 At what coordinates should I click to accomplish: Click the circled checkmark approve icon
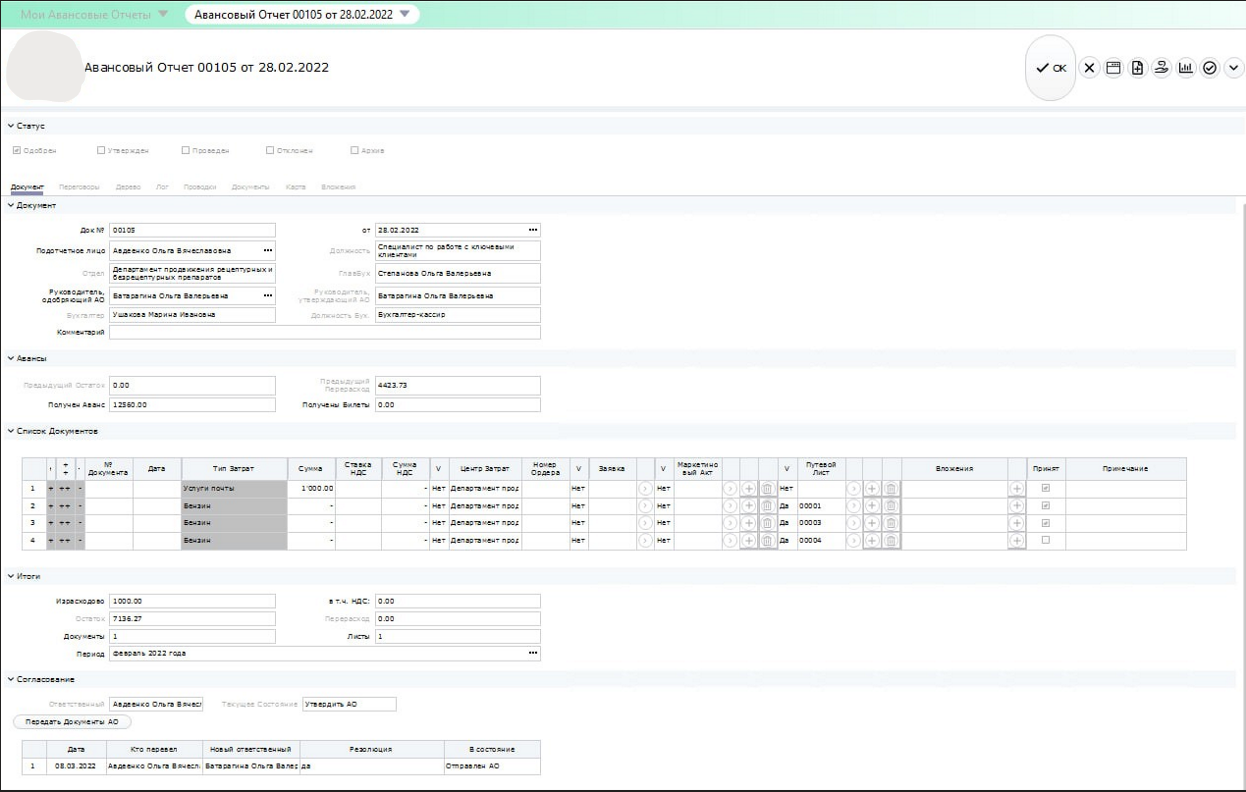pos(1209,68)
